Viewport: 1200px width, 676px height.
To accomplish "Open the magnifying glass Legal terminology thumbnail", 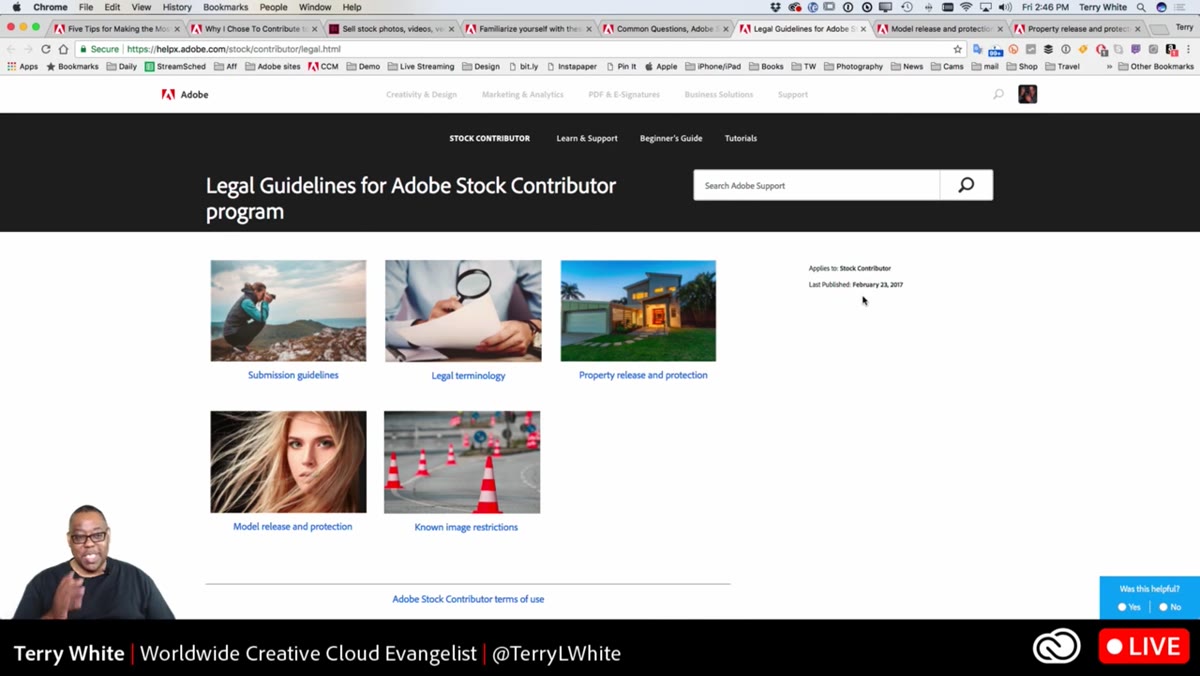I will (463, 311).
